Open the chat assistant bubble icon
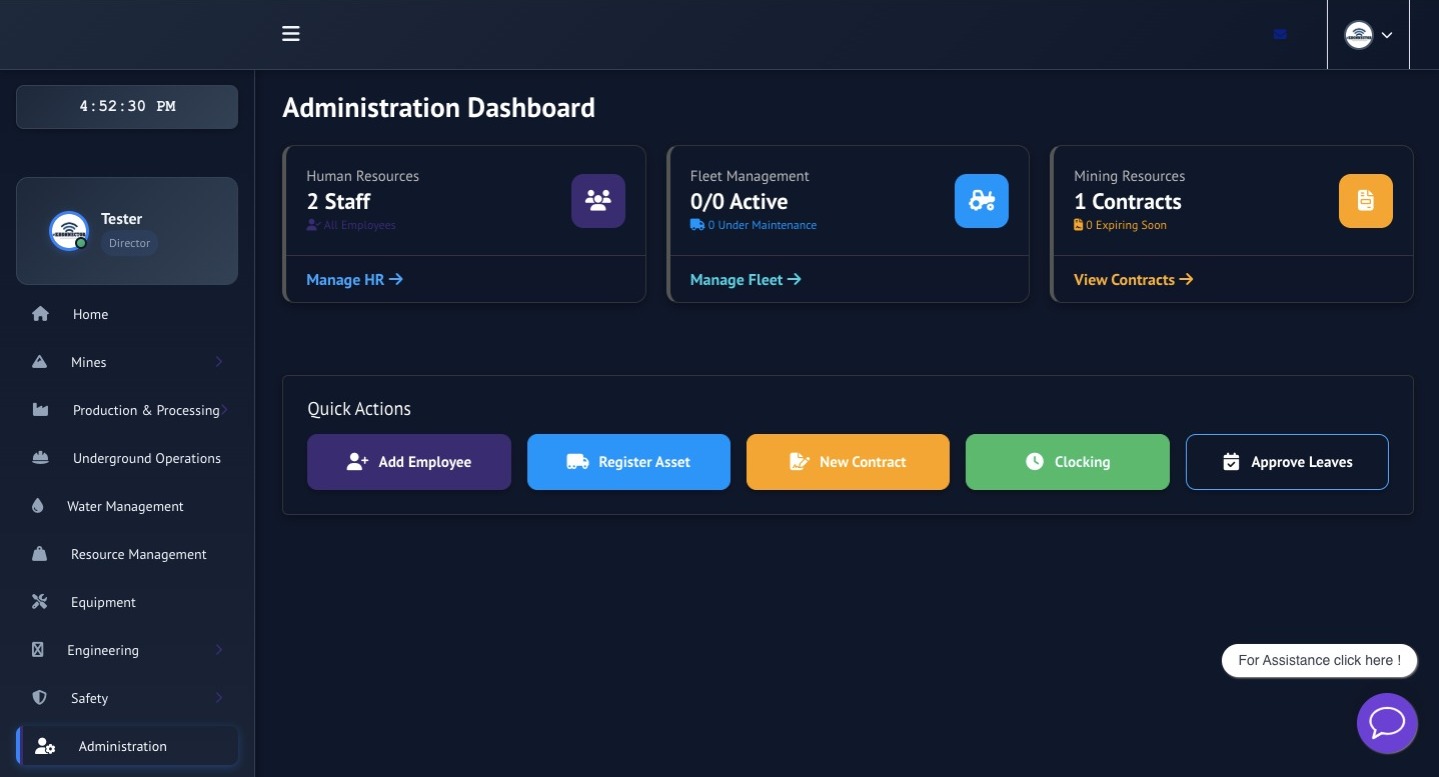Screen dimensions: 1439x777 [x=1387, y=723]
